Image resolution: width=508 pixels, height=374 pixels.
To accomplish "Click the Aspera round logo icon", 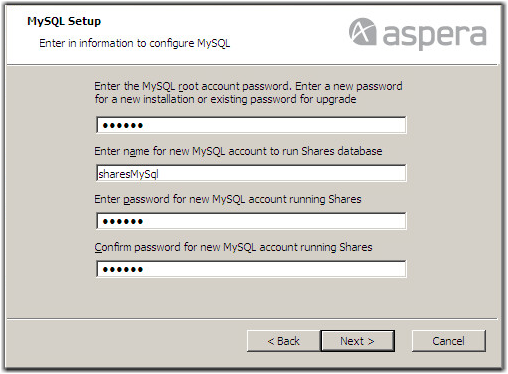I will click(363, 32).
